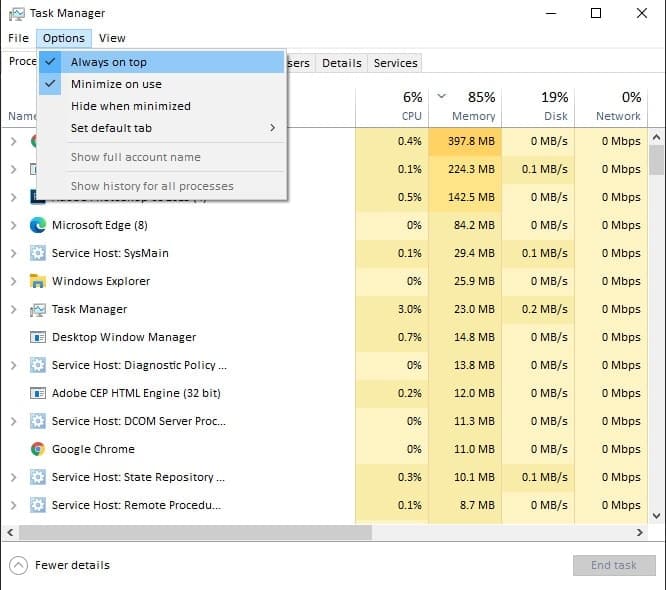The image size is (666, 590).
Task: Open the View menu
Action: pyautogui.click(x=112, y=38)
